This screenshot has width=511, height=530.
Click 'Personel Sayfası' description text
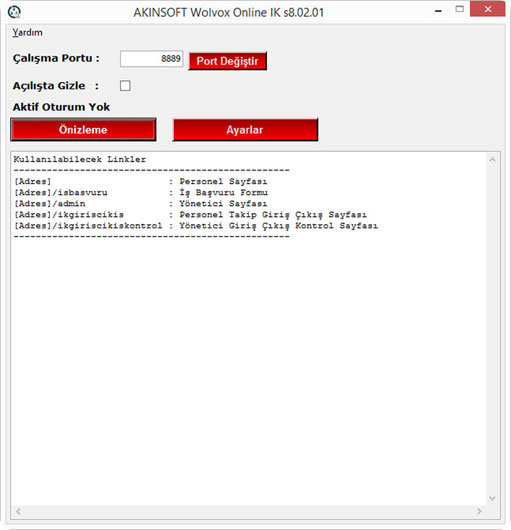(223, 182)
